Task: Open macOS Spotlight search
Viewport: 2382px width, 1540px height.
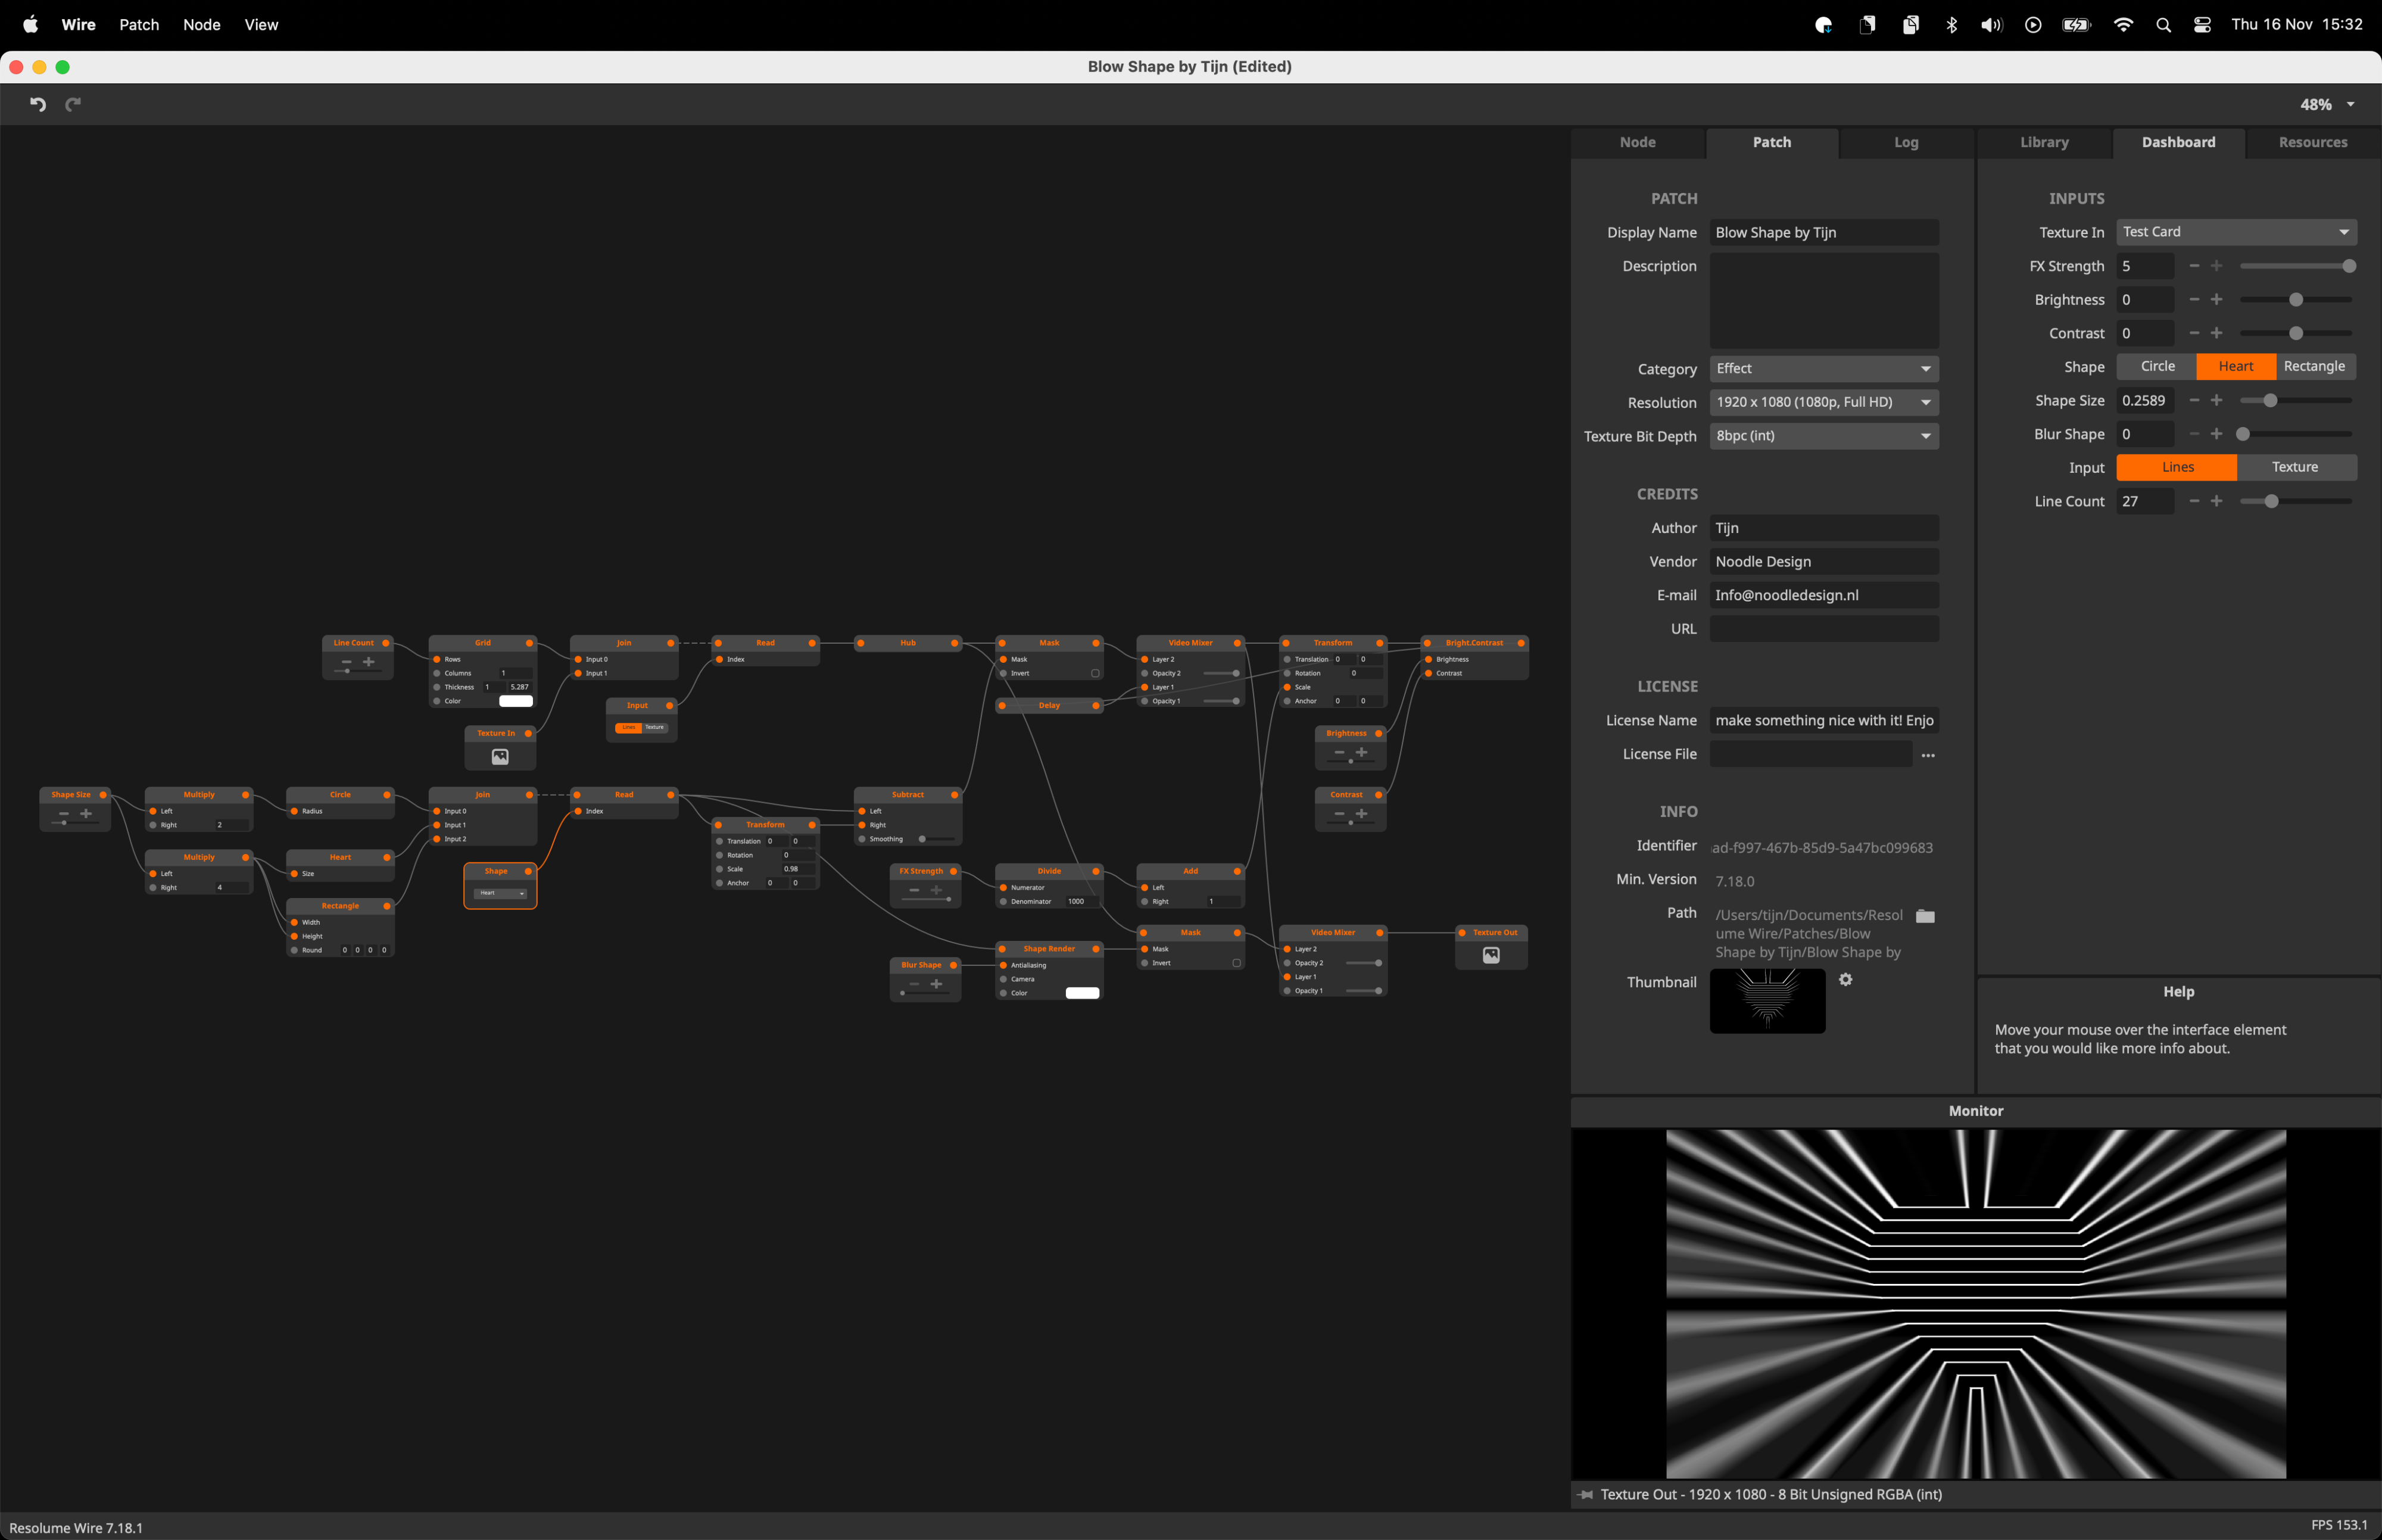Action: coord(2163,25)
